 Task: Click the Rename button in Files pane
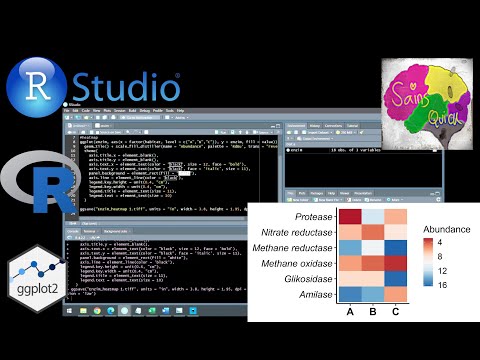373,200
